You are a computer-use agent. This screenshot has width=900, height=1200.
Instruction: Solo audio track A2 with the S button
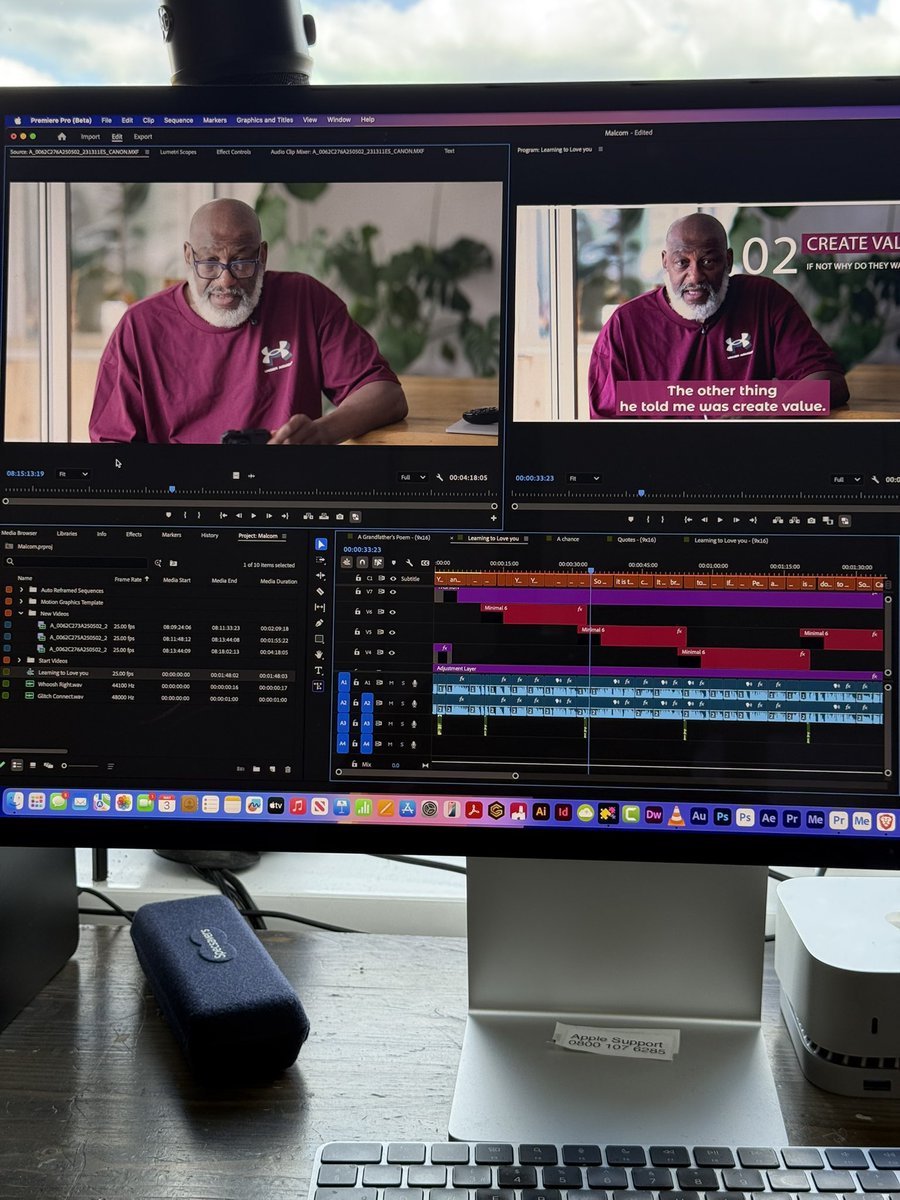[403, 703]
